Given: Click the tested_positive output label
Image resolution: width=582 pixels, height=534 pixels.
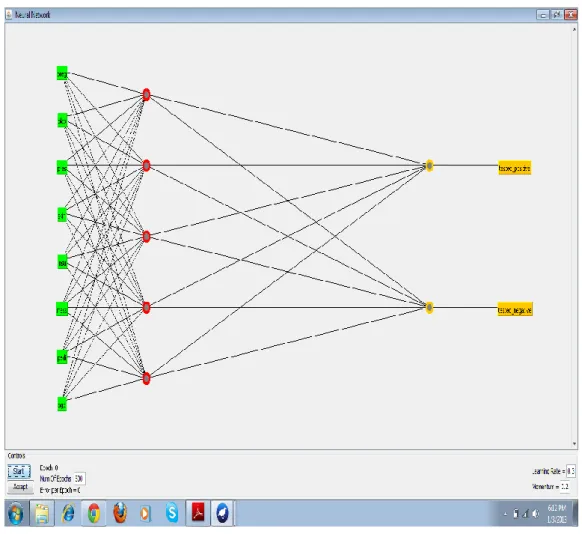Looking at the screenshot, I should (x=514, y=168).
